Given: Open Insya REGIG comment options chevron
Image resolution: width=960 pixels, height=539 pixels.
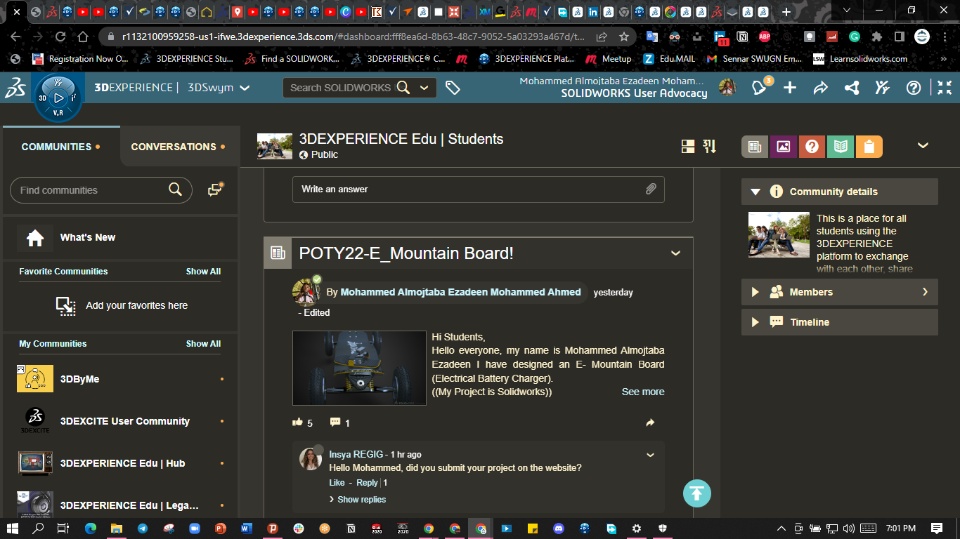Looking at the screenshot, I should coord(650,455).
